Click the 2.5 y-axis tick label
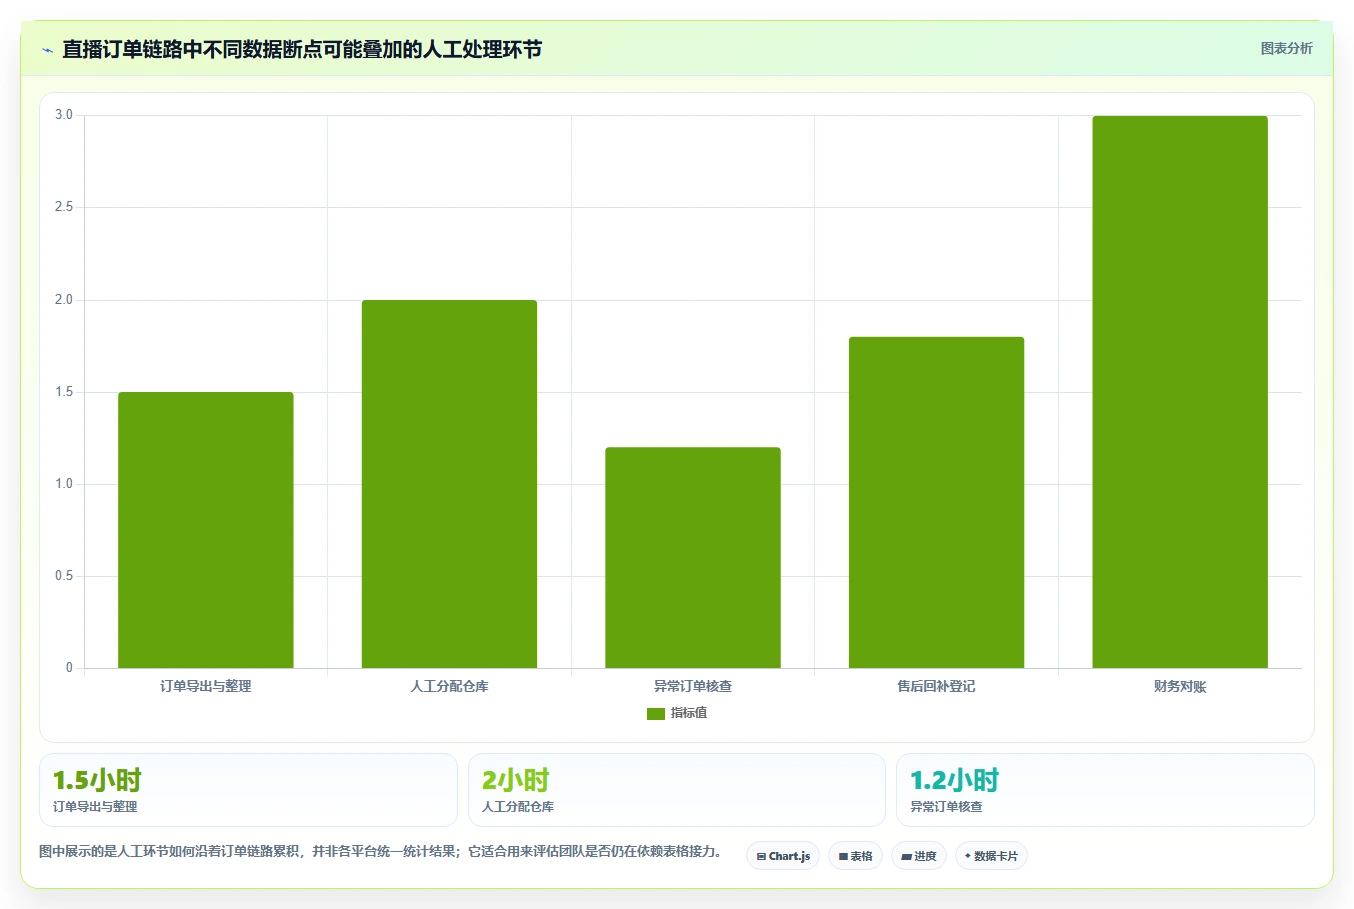The height and width of the screenshot is (909, 1354). click(x=64, y=207)
